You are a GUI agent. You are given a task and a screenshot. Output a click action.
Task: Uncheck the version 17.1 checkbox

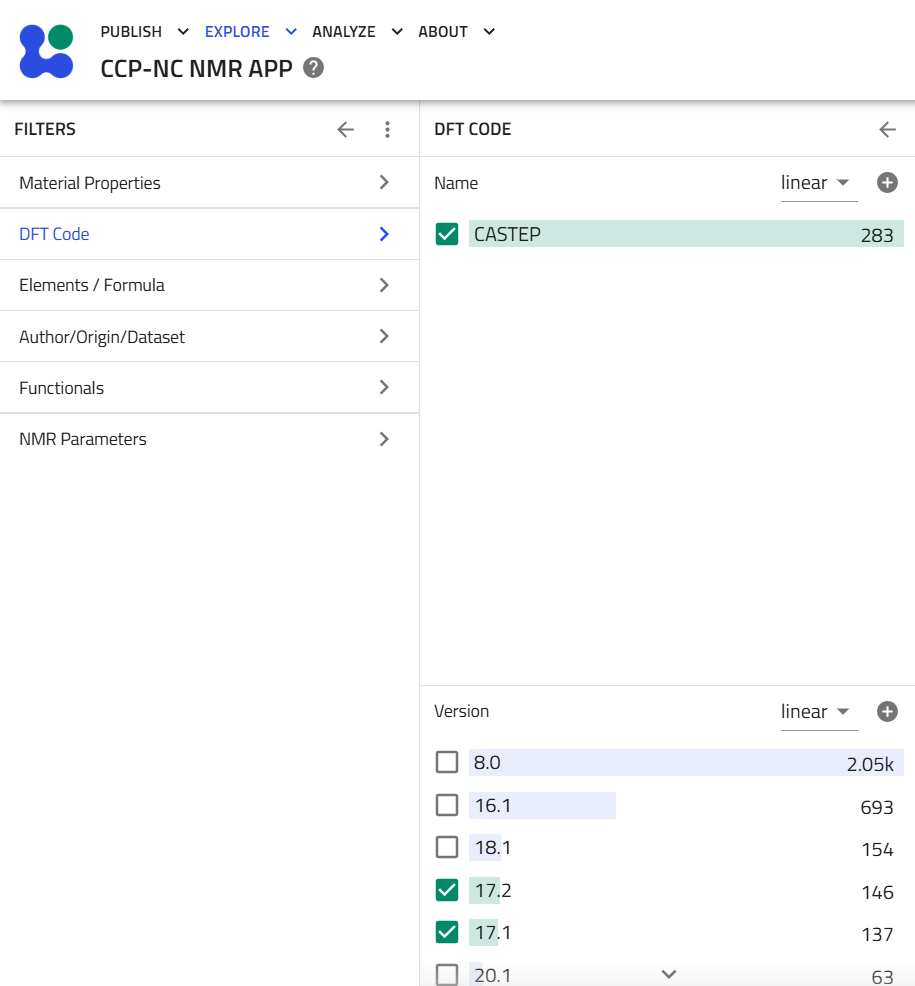click(x=447, y=932)
